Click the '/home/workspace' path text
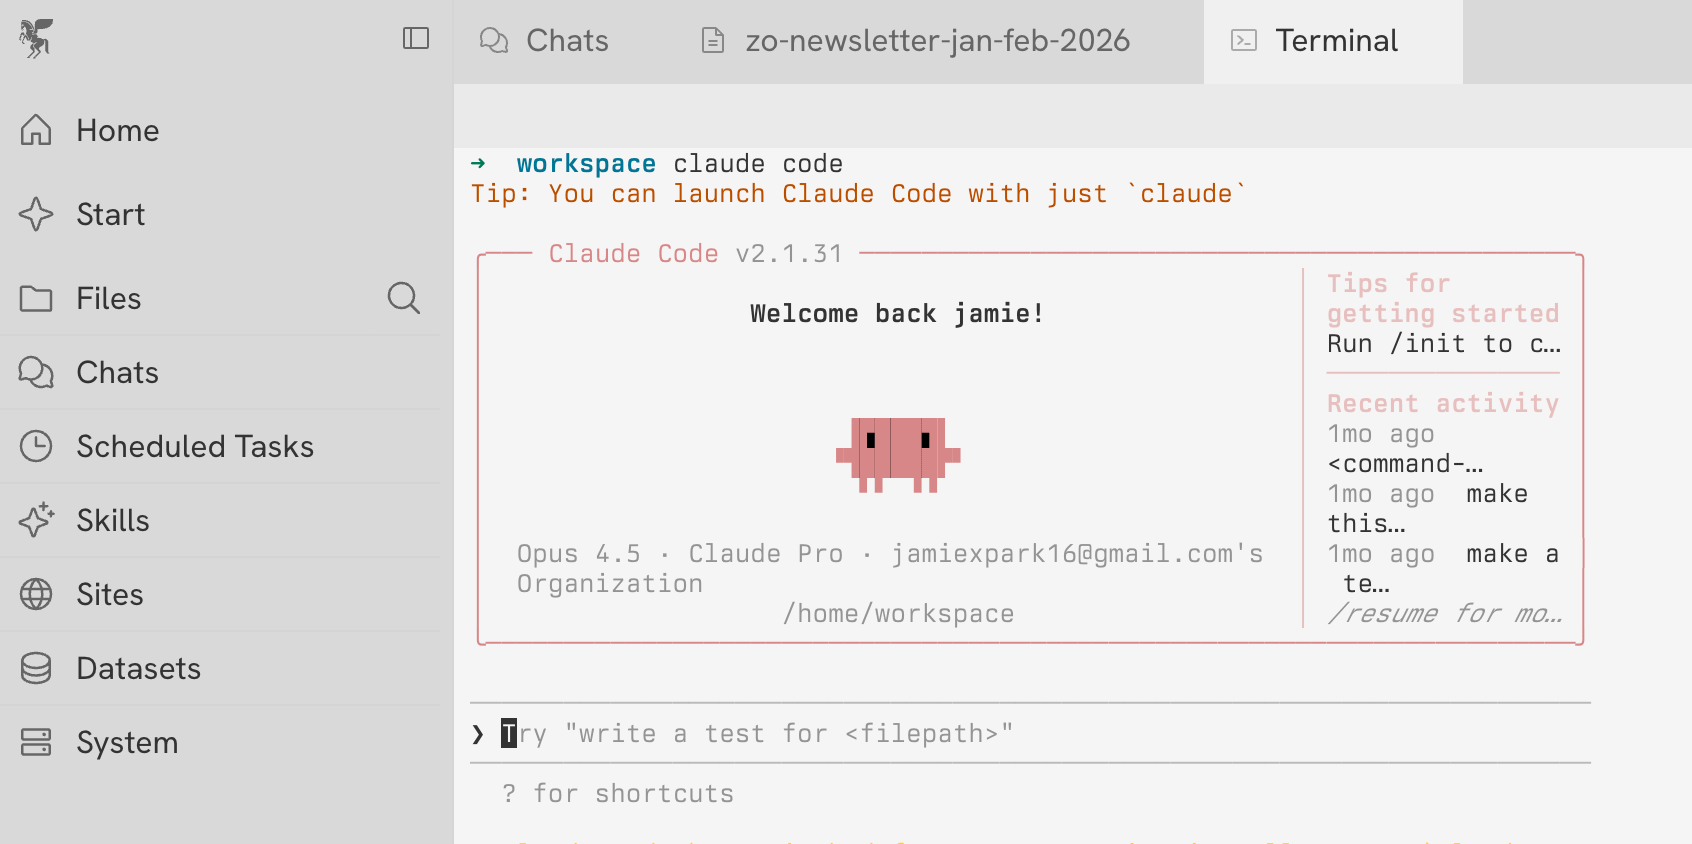The image size is (1692, 844). click(x=899, y=613)
